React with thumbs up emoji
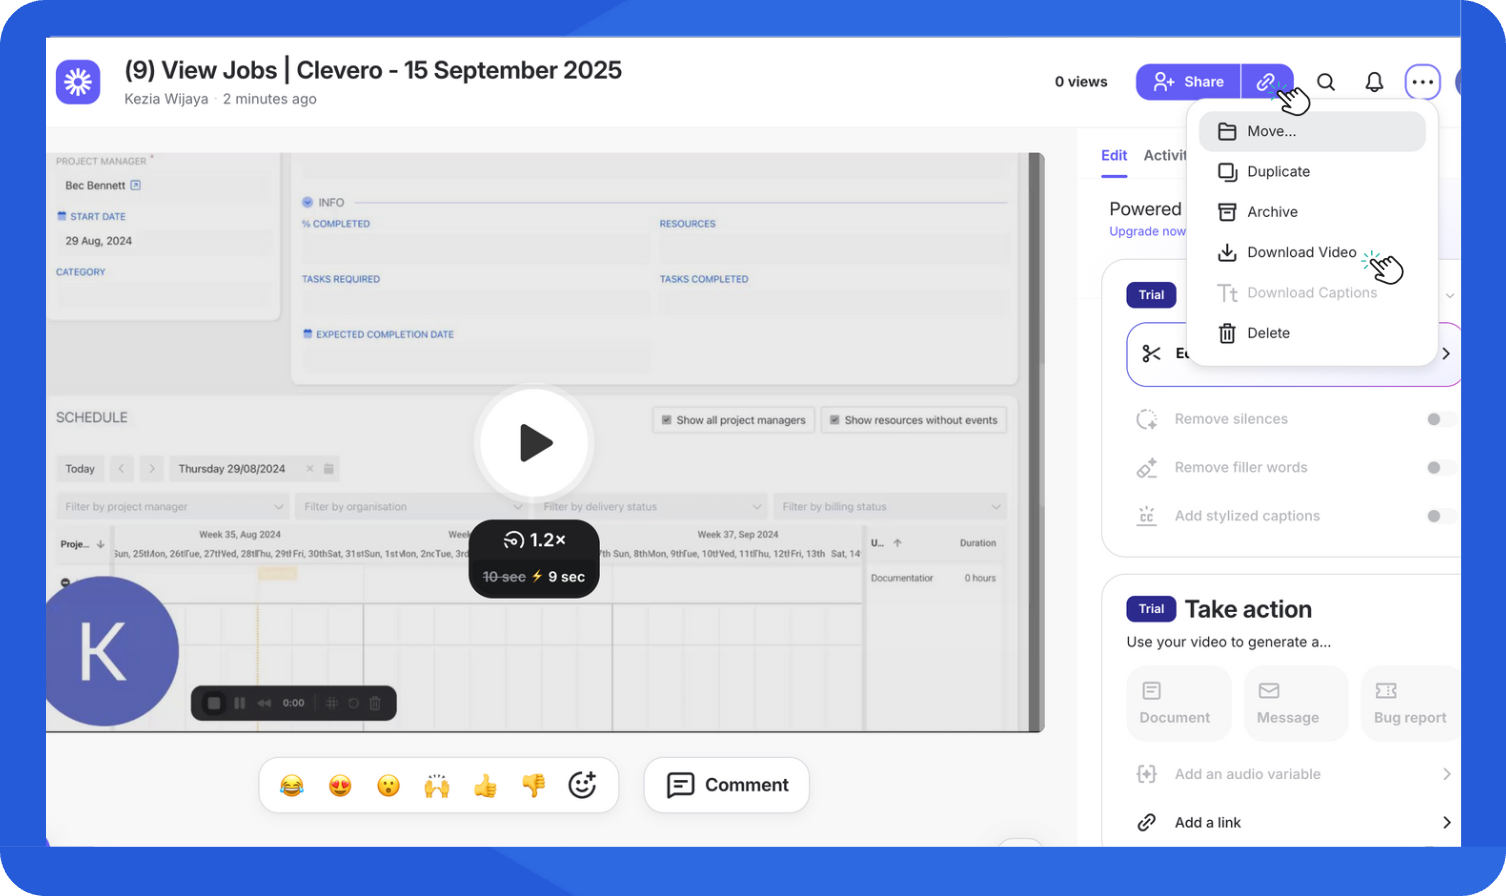1506x896 pixels. coord(485,786)
